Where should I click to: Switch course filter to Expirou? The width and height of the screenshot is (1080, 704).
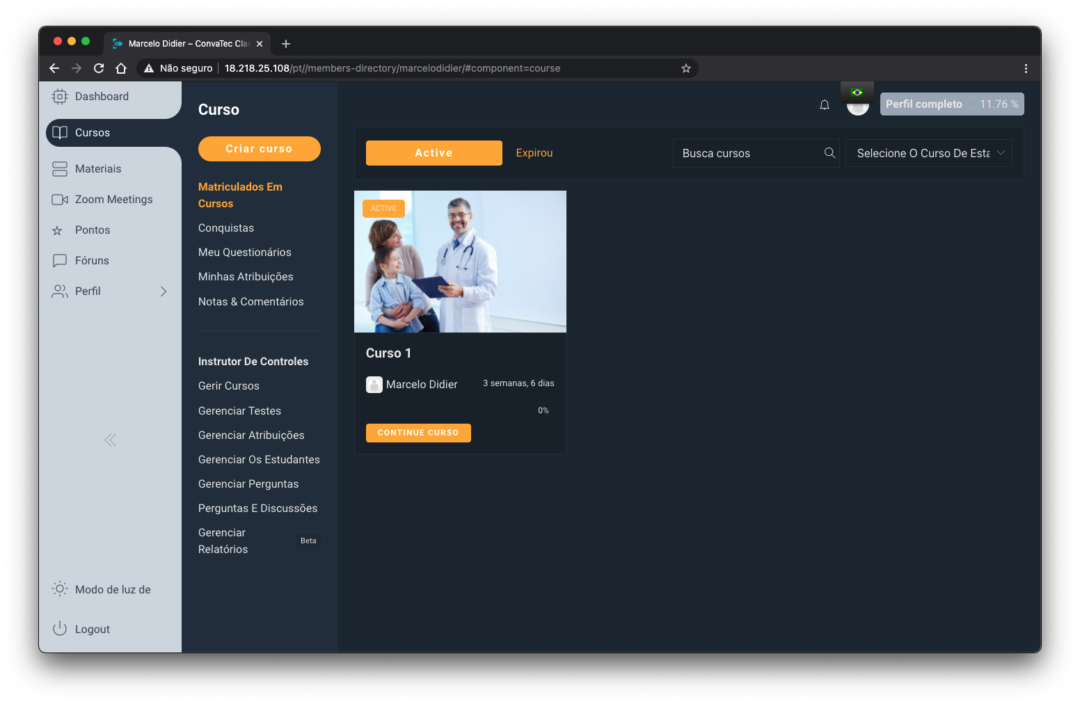click(x=533, y=152)
